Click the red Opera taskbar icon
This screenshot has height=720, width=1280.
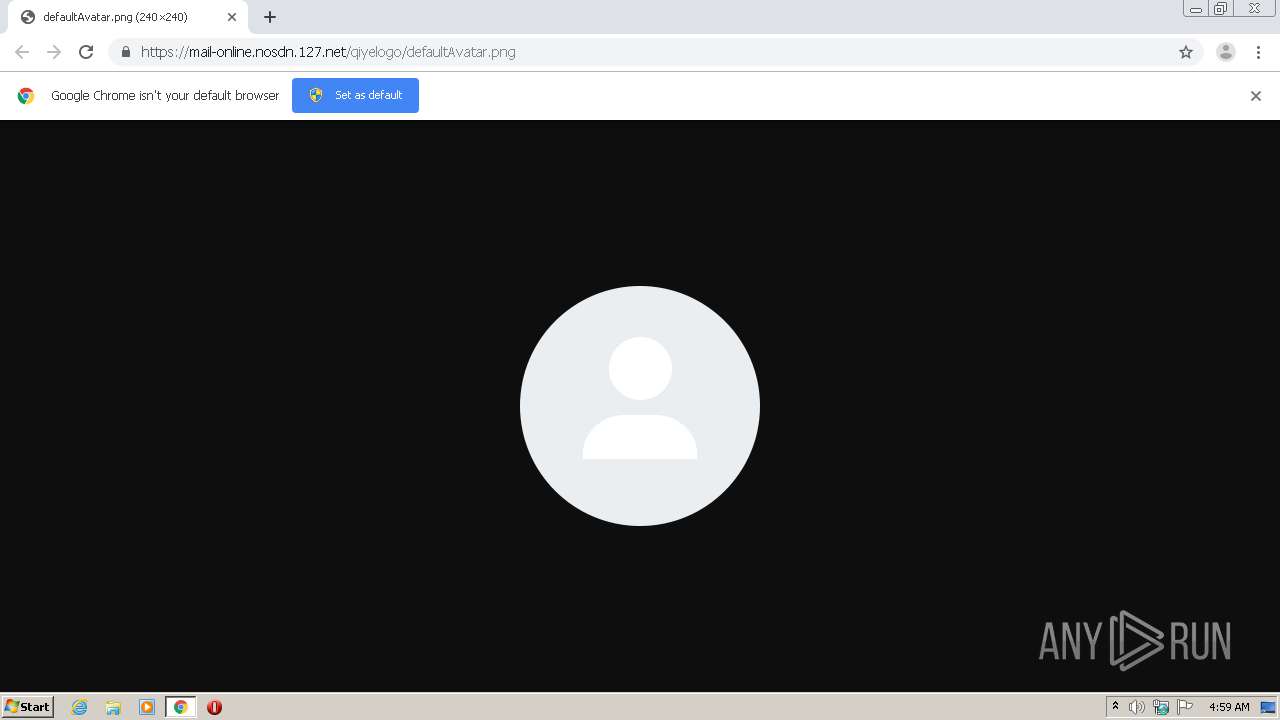(214, 707)
